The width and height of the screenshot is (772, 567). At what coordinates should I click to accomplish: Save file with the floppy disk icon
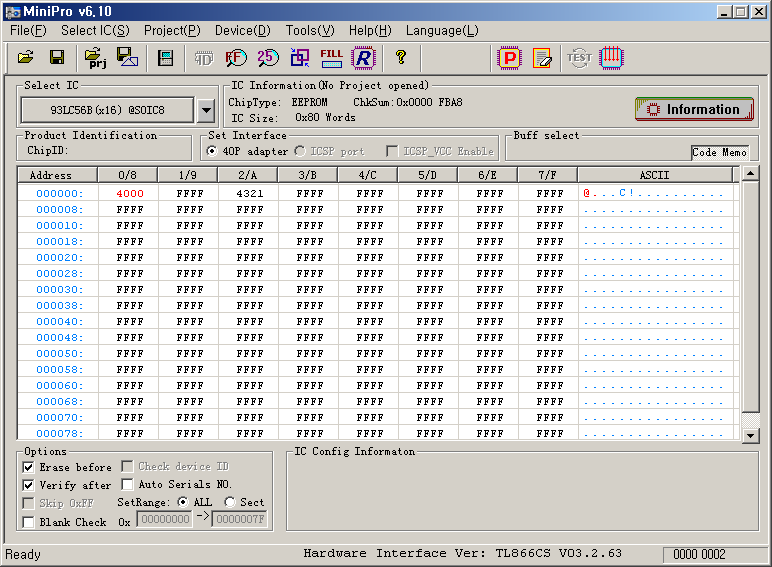pyautogui.click(x=57, y=58)
